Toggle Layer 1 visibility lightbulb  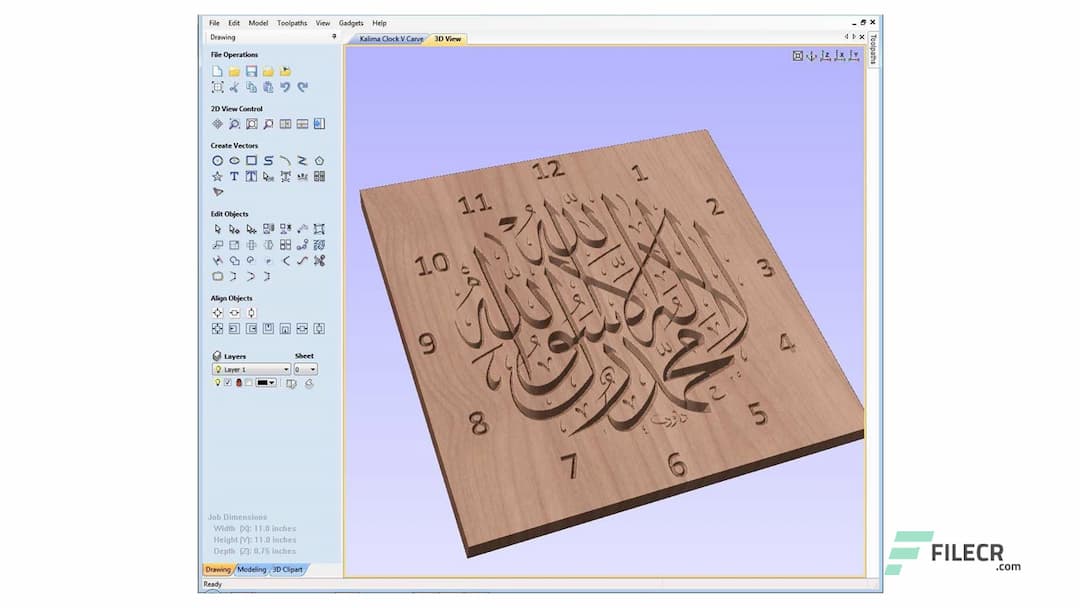tap(217, 382)
